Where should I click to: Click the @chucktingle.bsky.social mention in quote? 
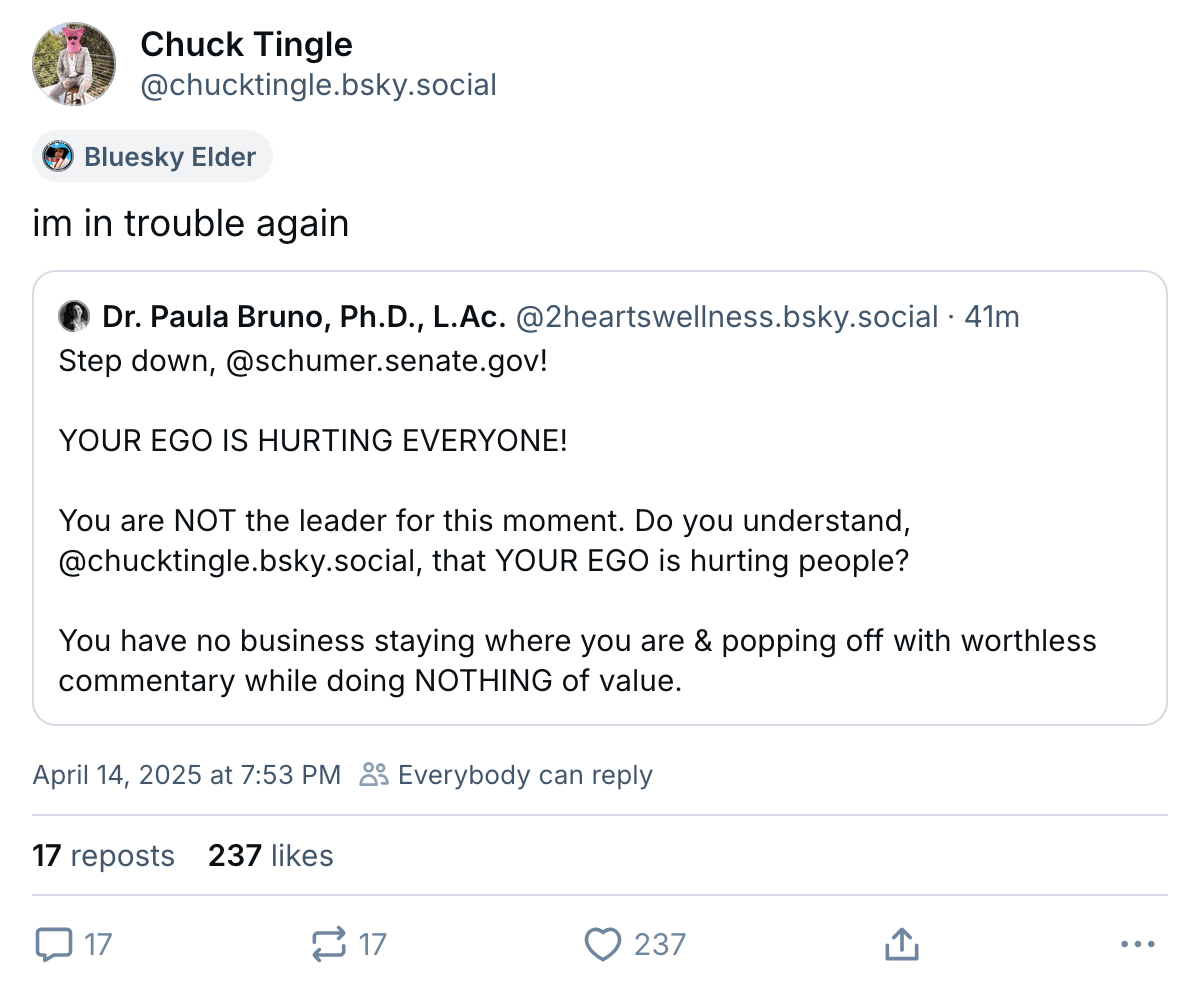coord(236,561)
